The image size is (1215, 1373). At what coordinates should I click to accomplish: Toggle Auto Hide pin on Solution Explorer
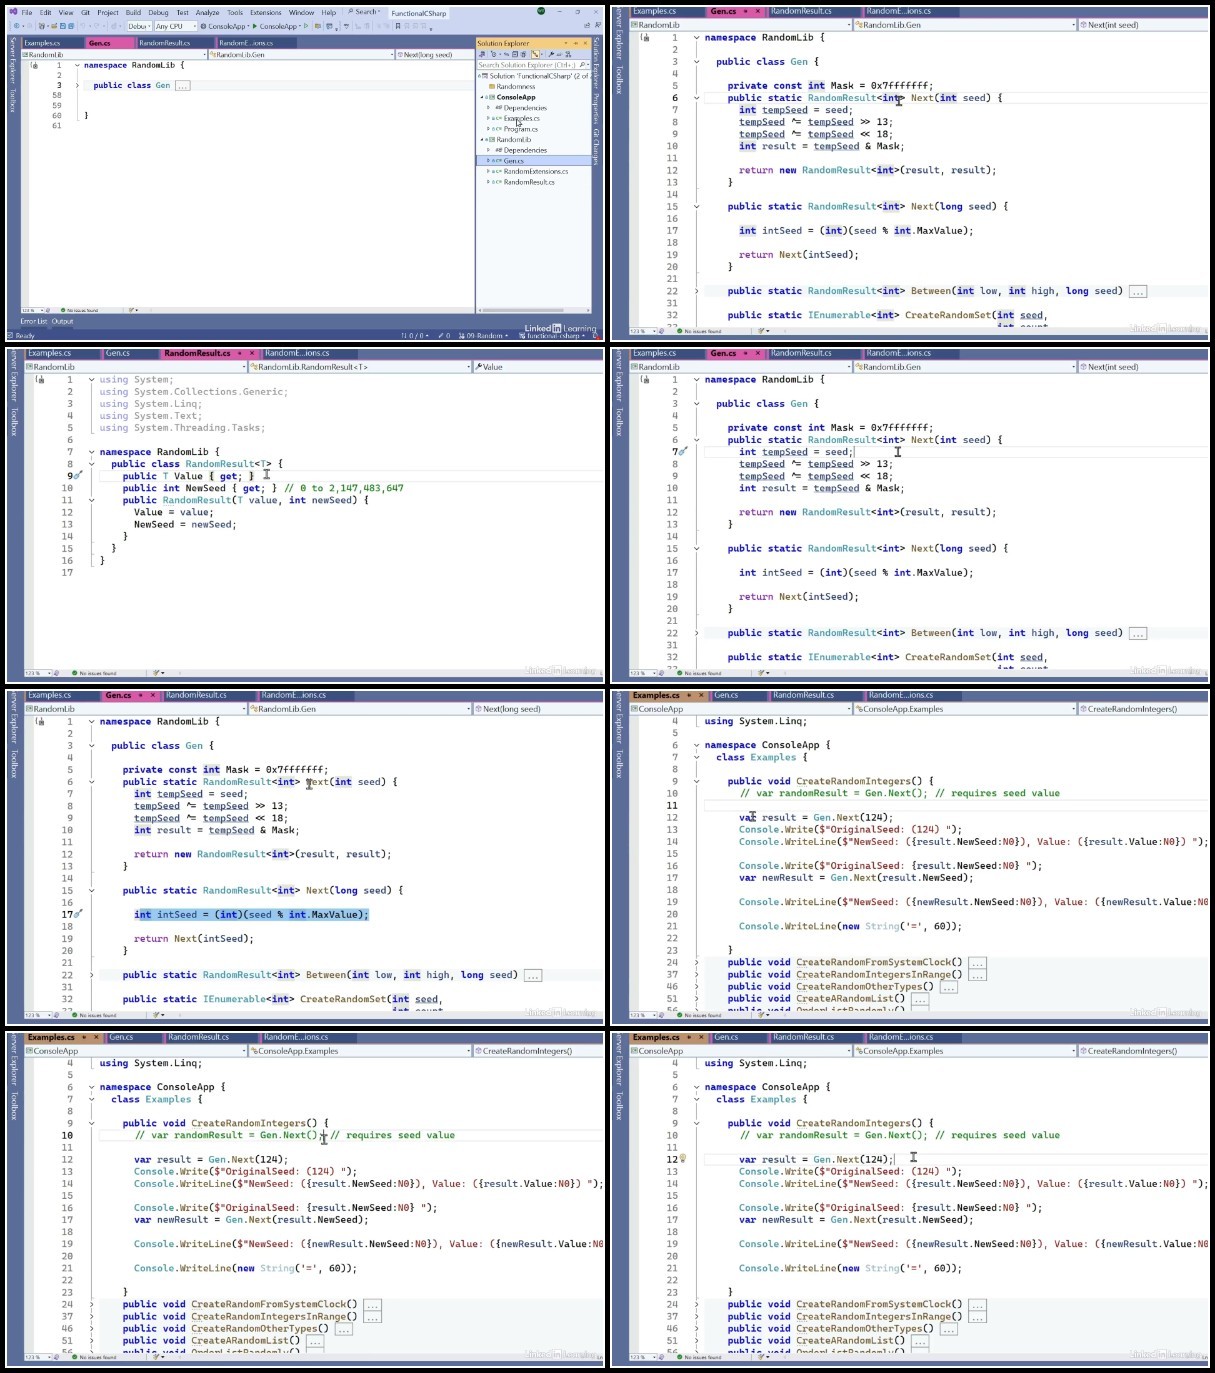click(577, 43)
